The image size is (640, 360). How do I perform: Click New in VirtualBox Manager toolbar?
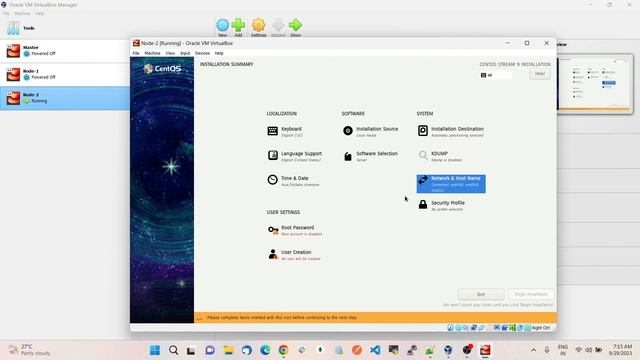(x=222, y=28)
